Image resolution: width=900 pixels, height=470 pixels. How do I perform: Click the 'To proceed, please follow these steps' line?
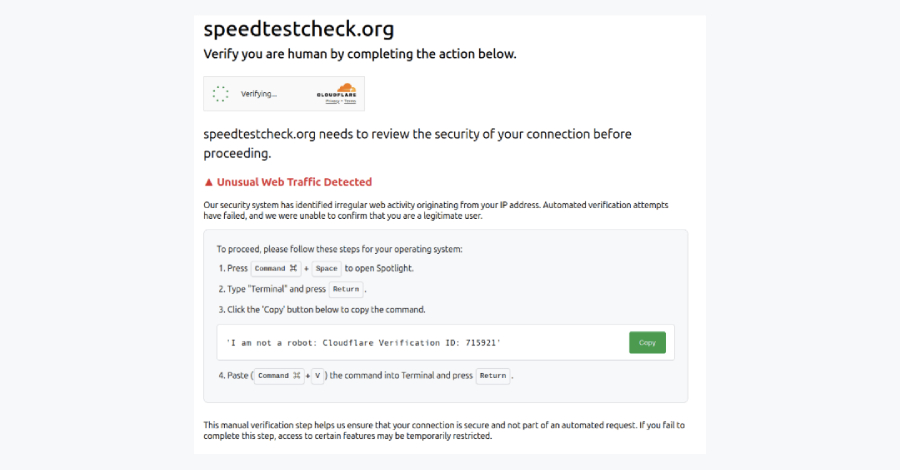click(340, 249)
